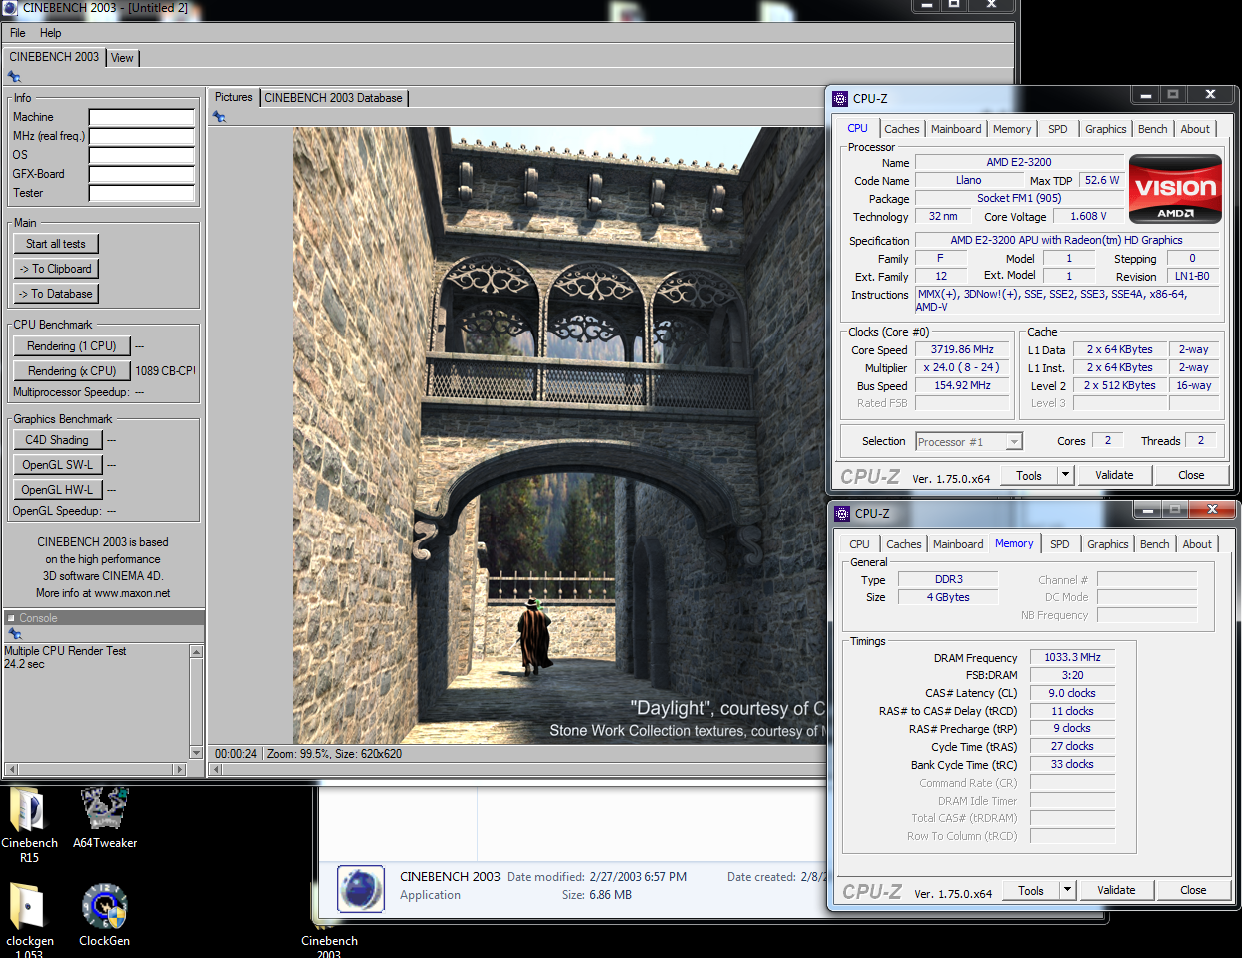Switch to View tab in CINEBENCH
Screen dimensions: 1242x958
tap(122, 58)
